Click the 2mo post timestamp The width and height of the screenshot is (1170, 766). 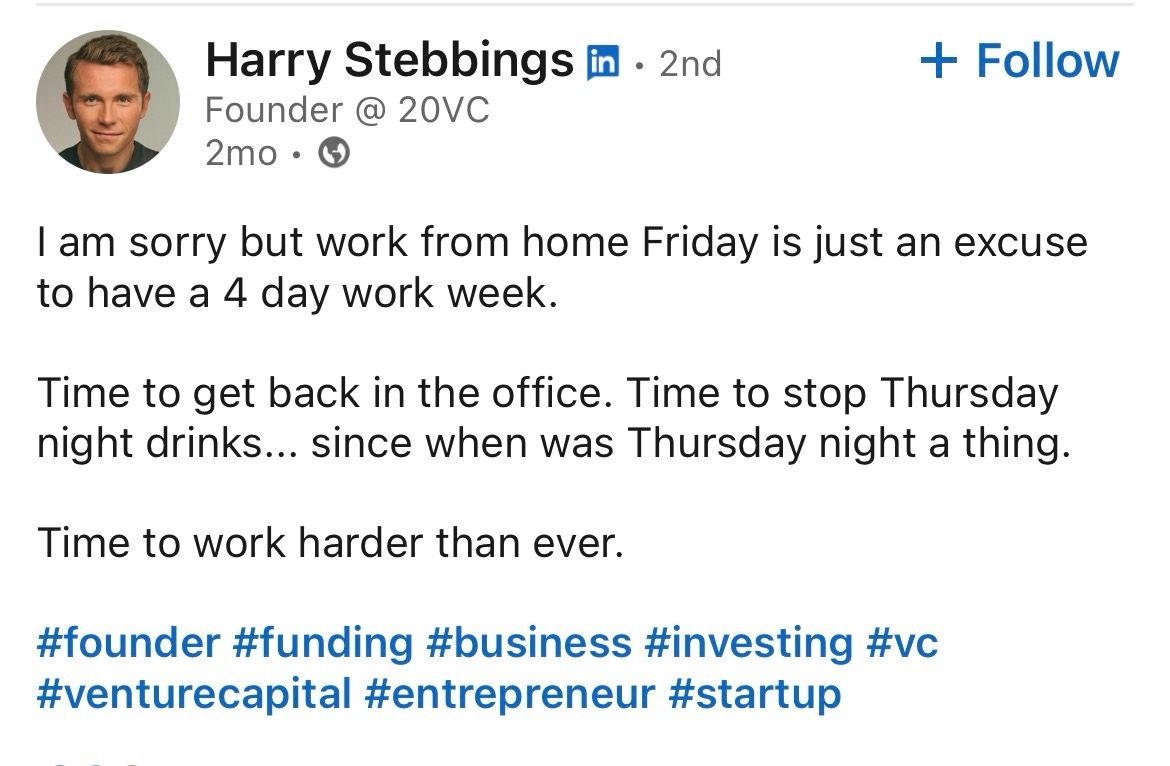click(x=241, y=153)
